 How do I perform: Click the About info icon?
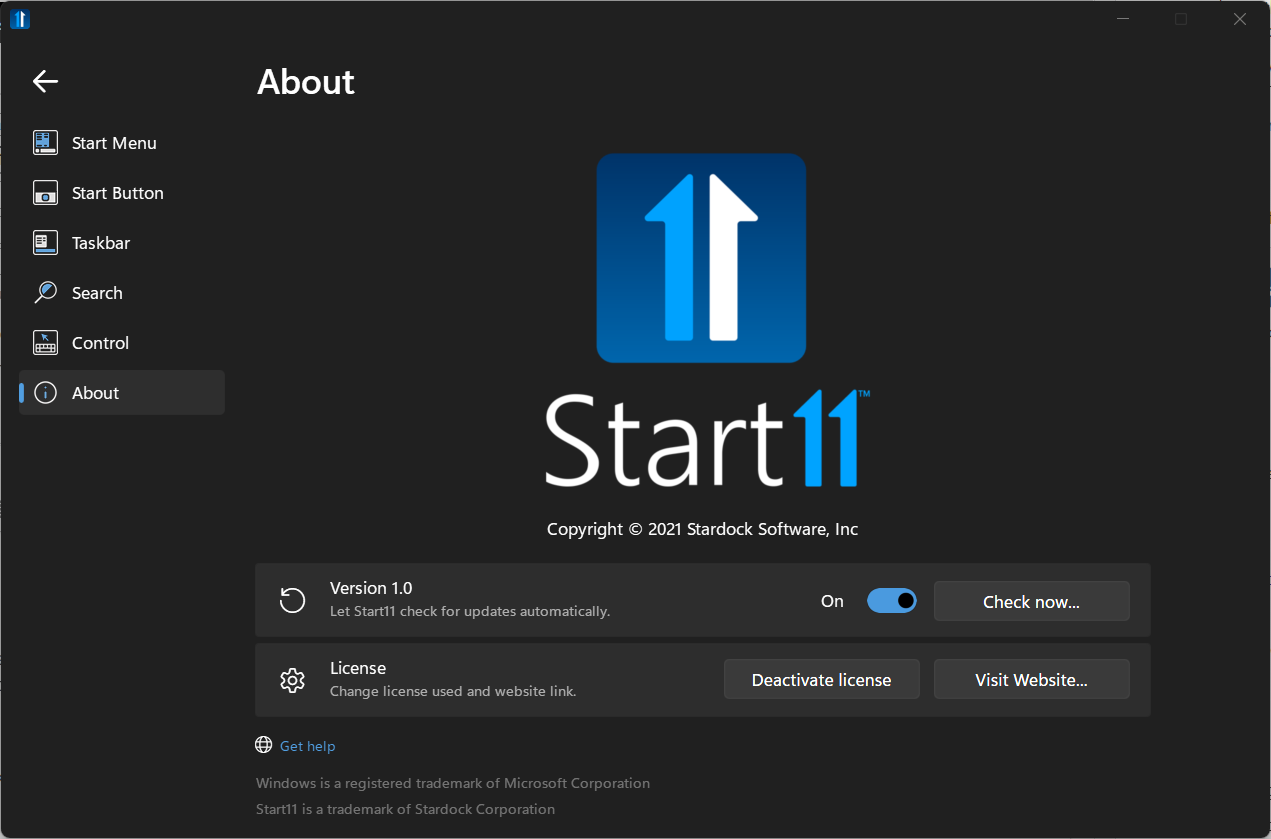[x=45, y=393]
